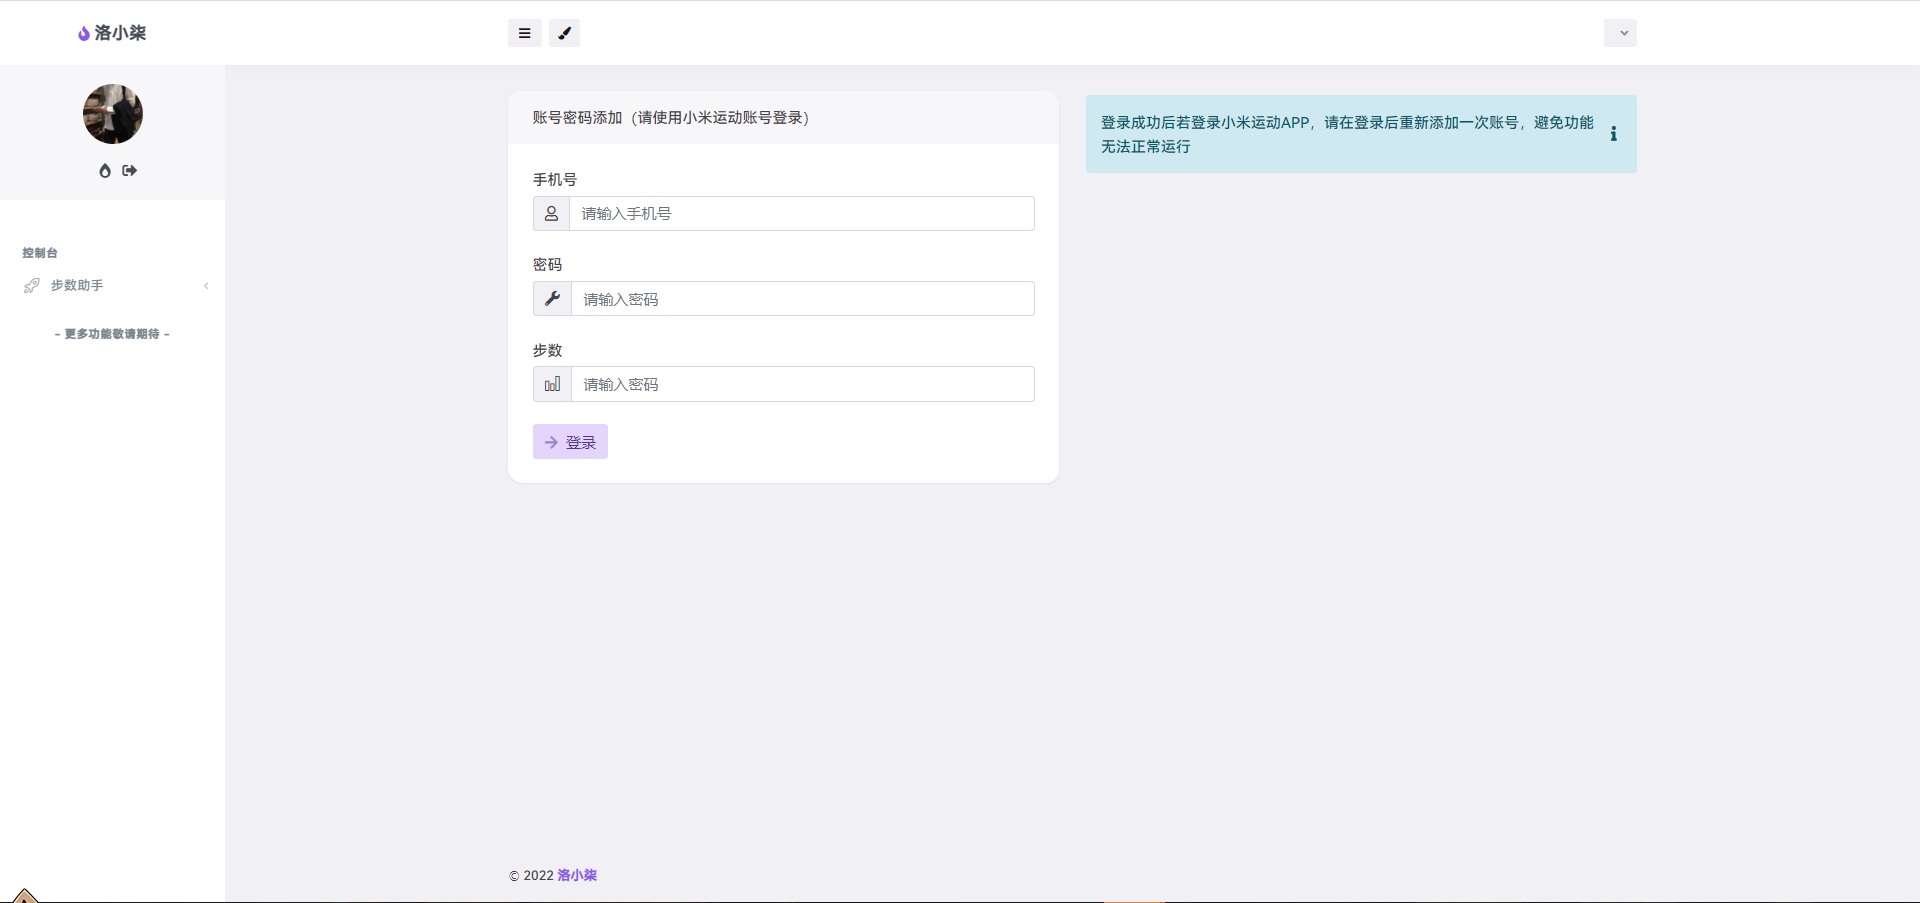Open theme settings via the brush icon

(x=564, y=33)
